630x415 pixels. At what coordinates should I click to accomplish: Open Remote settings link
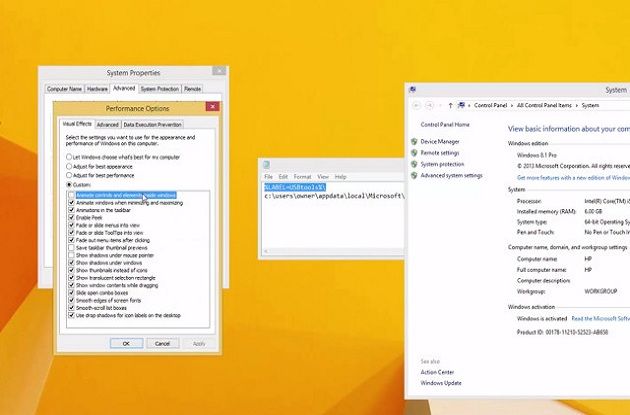(440, 153)
